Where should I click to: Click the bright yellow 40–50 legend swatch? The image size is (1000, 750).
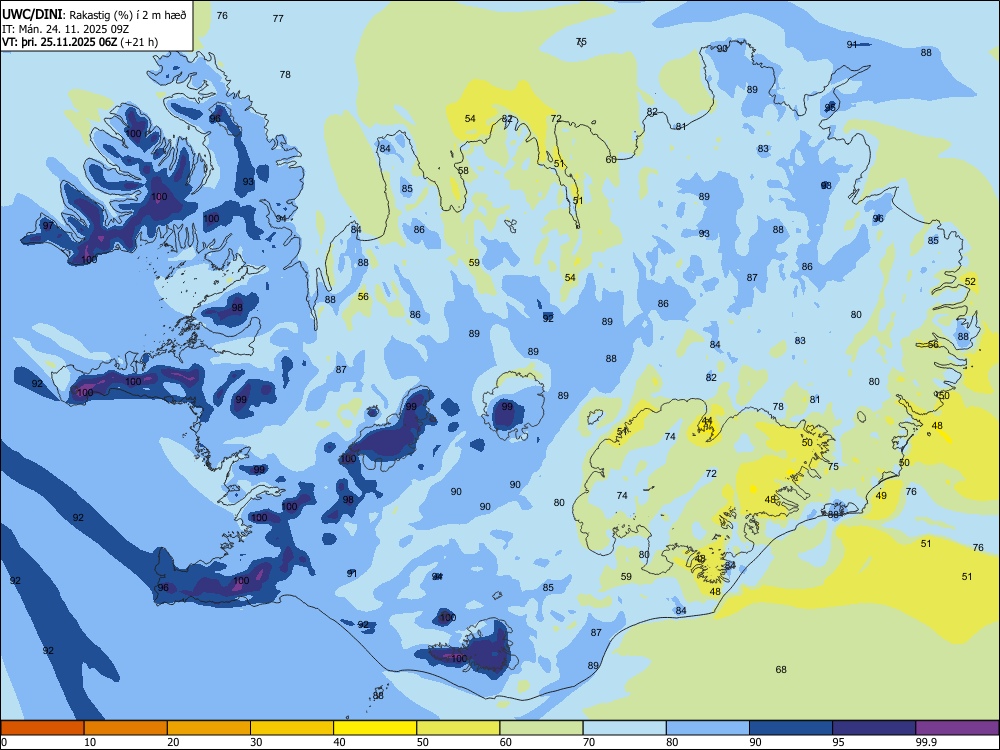(x=375, y=728)
